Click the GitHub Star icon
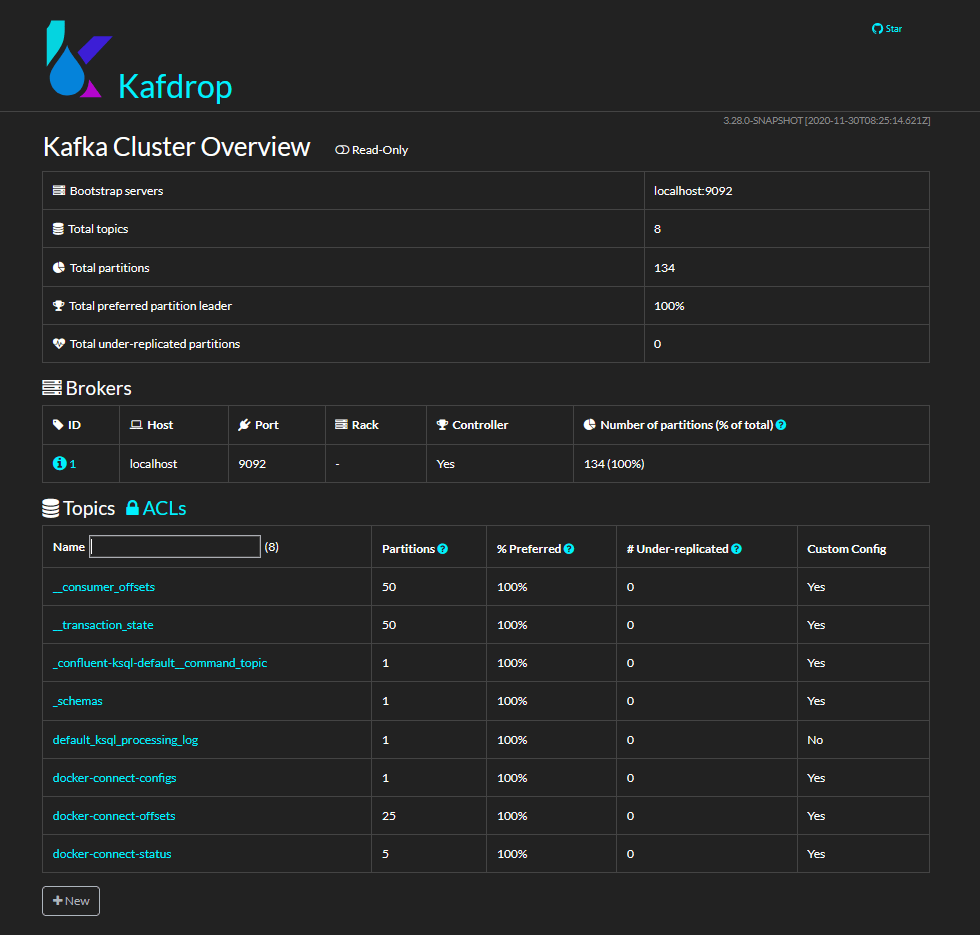The image size is (980, 935). 877,29
